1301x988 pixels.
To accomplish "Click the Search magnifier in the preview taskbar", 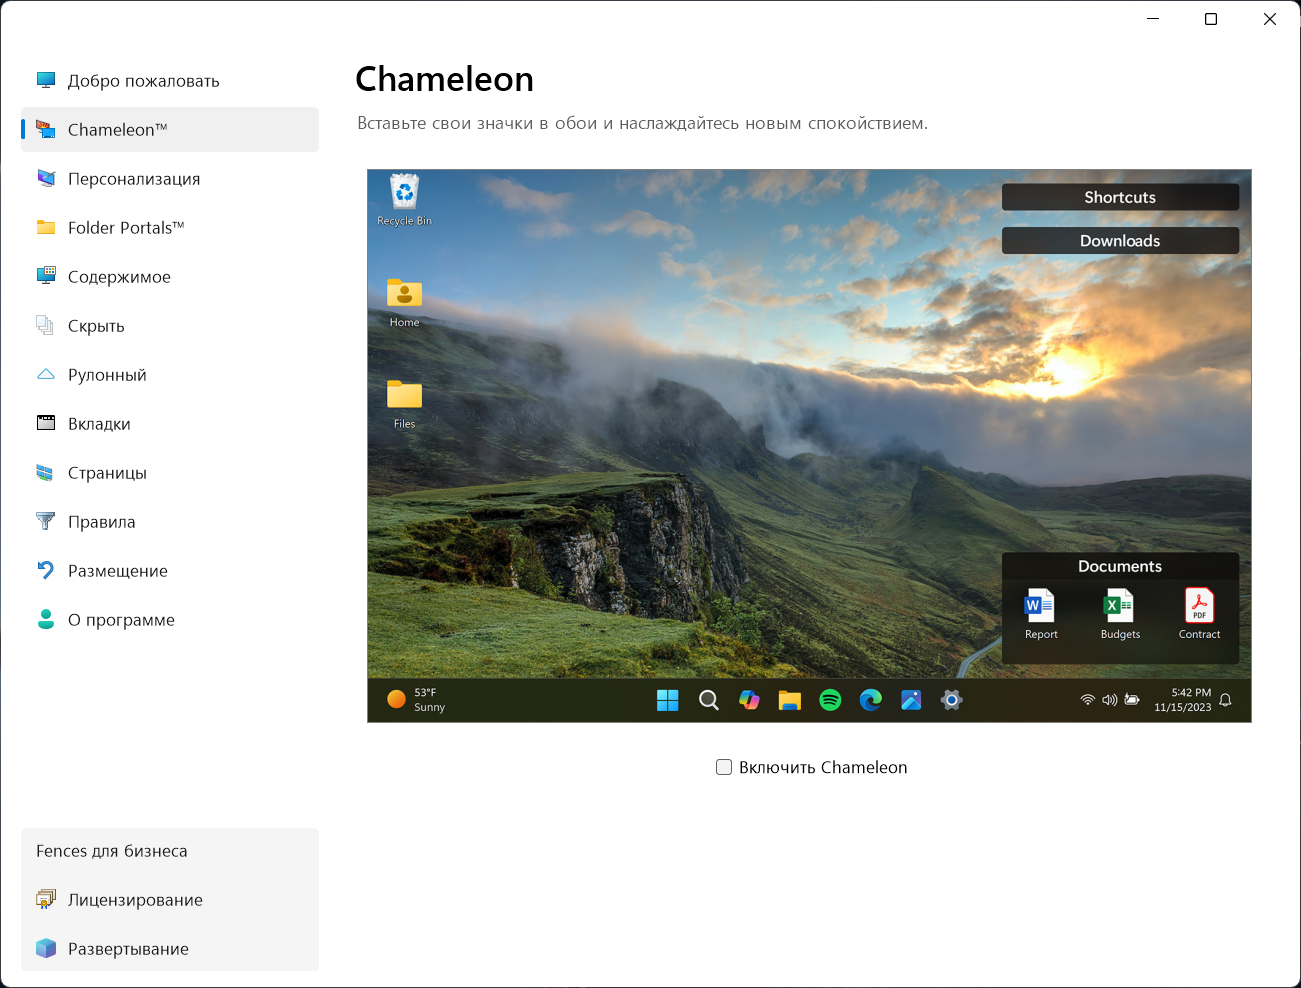I will pos(709,700).
